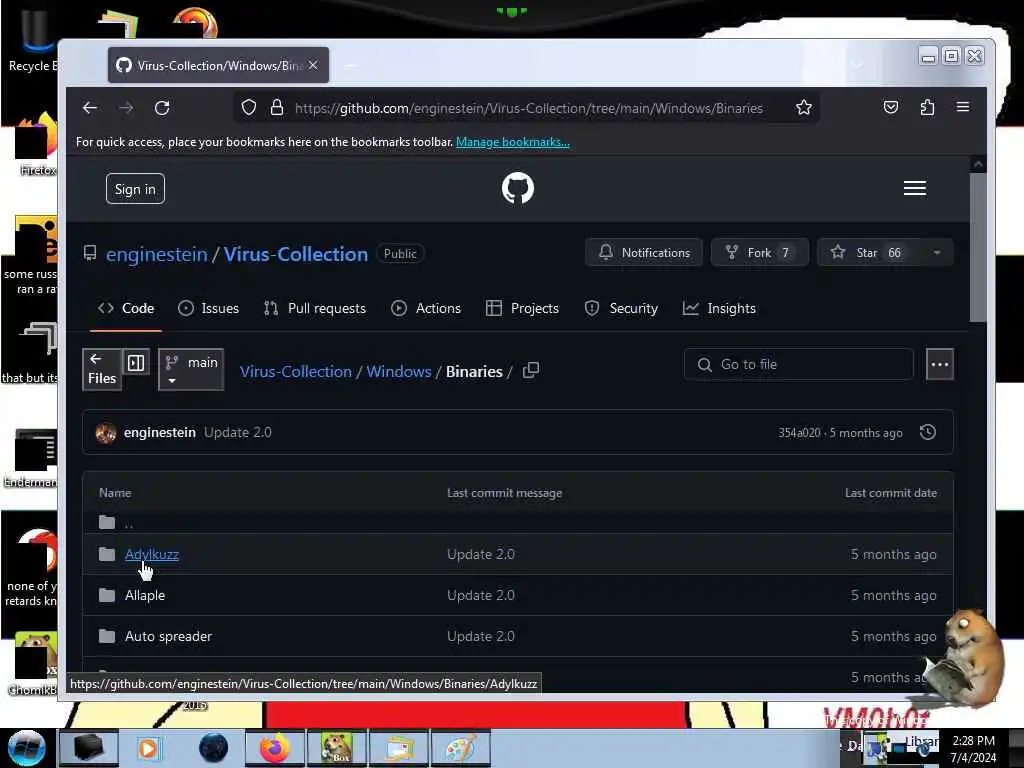Viewport: 1024px width, 768px height.
Task: Open the Notifications button
Action: point(644,253)
